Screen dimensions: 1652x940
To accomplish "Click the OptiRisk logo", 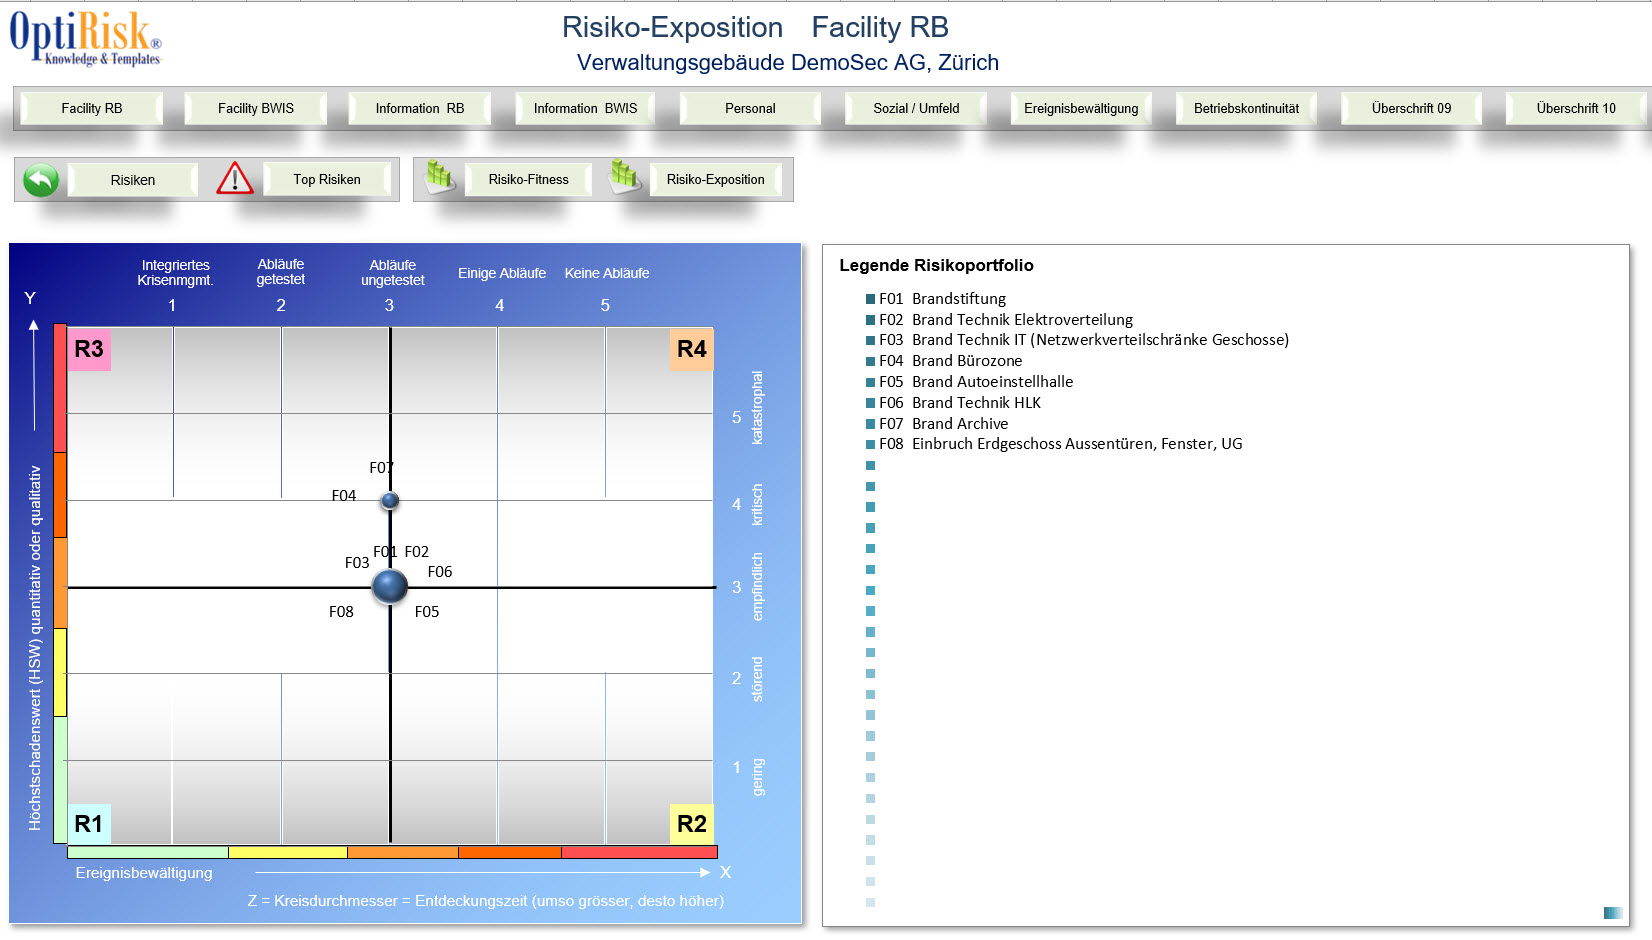I will click(x=85, y=38).
